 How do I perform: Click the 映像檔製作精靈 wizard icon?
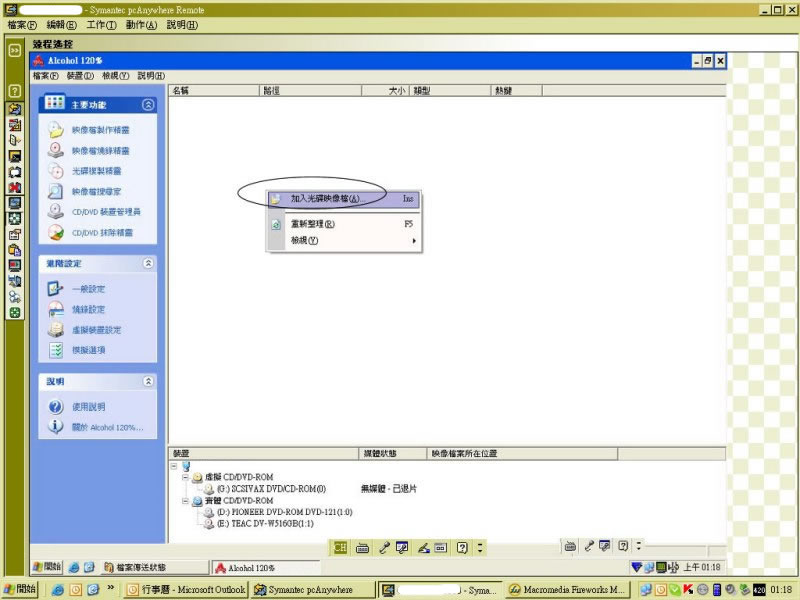[56, 130]
